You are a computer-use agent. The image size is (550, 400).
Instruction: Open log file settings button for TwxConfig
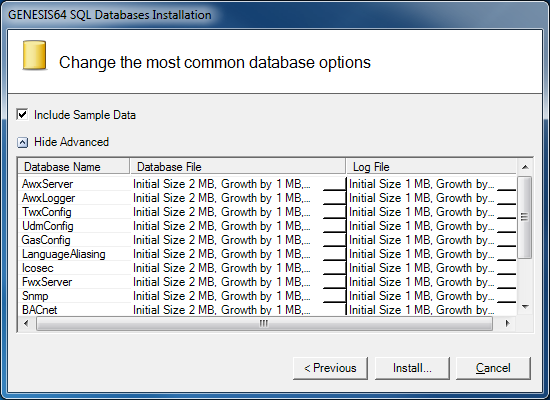[507, 212]
